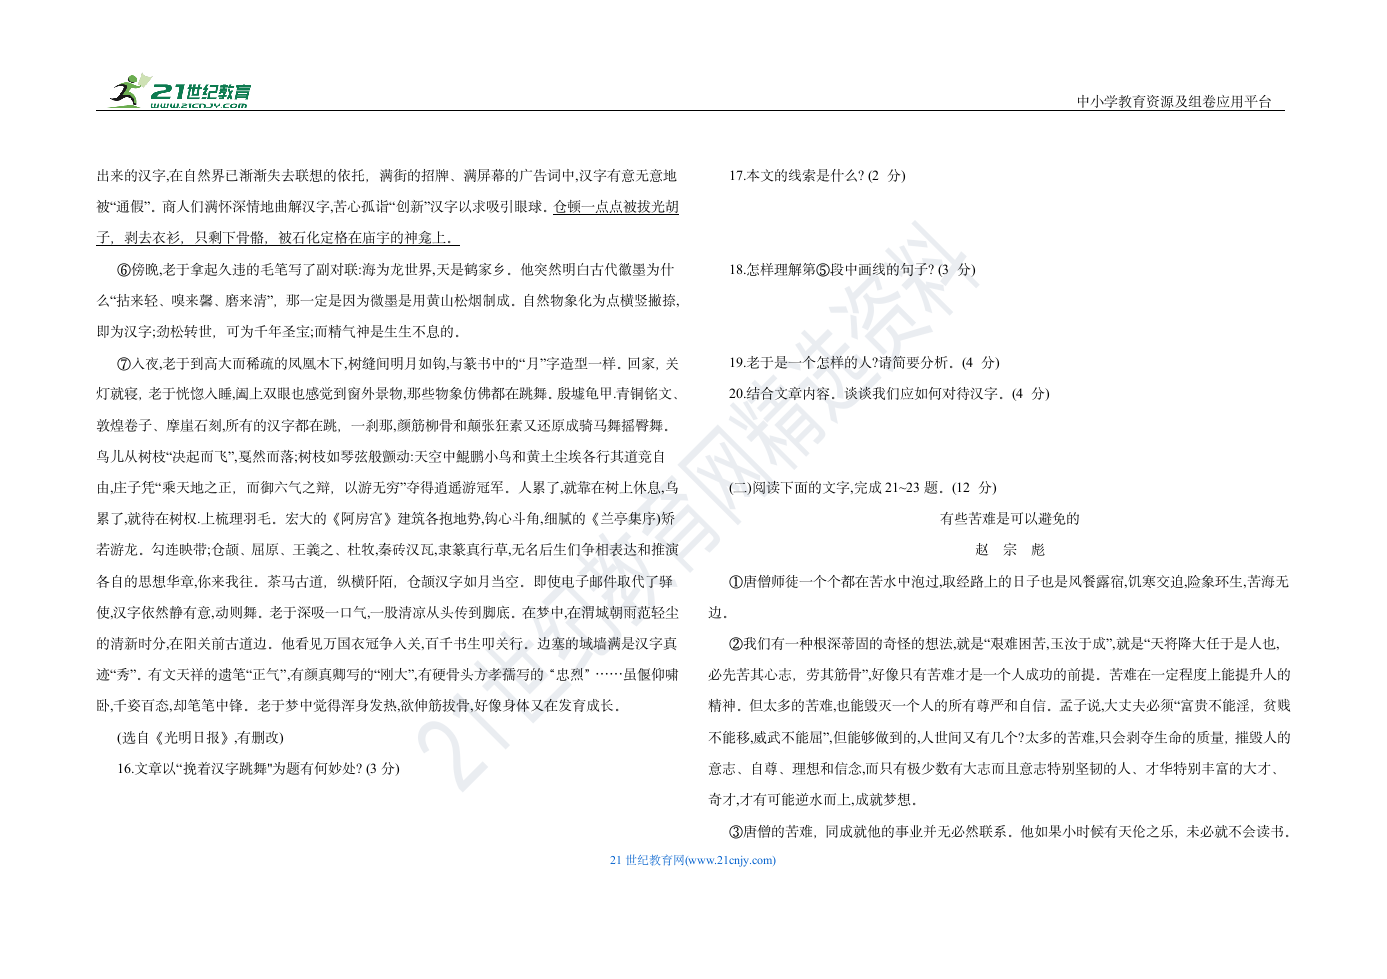This screenshot has width=1387, height=979.
Task: Select question 20 about 如何对待汉字
Action: tap(889, 394)
